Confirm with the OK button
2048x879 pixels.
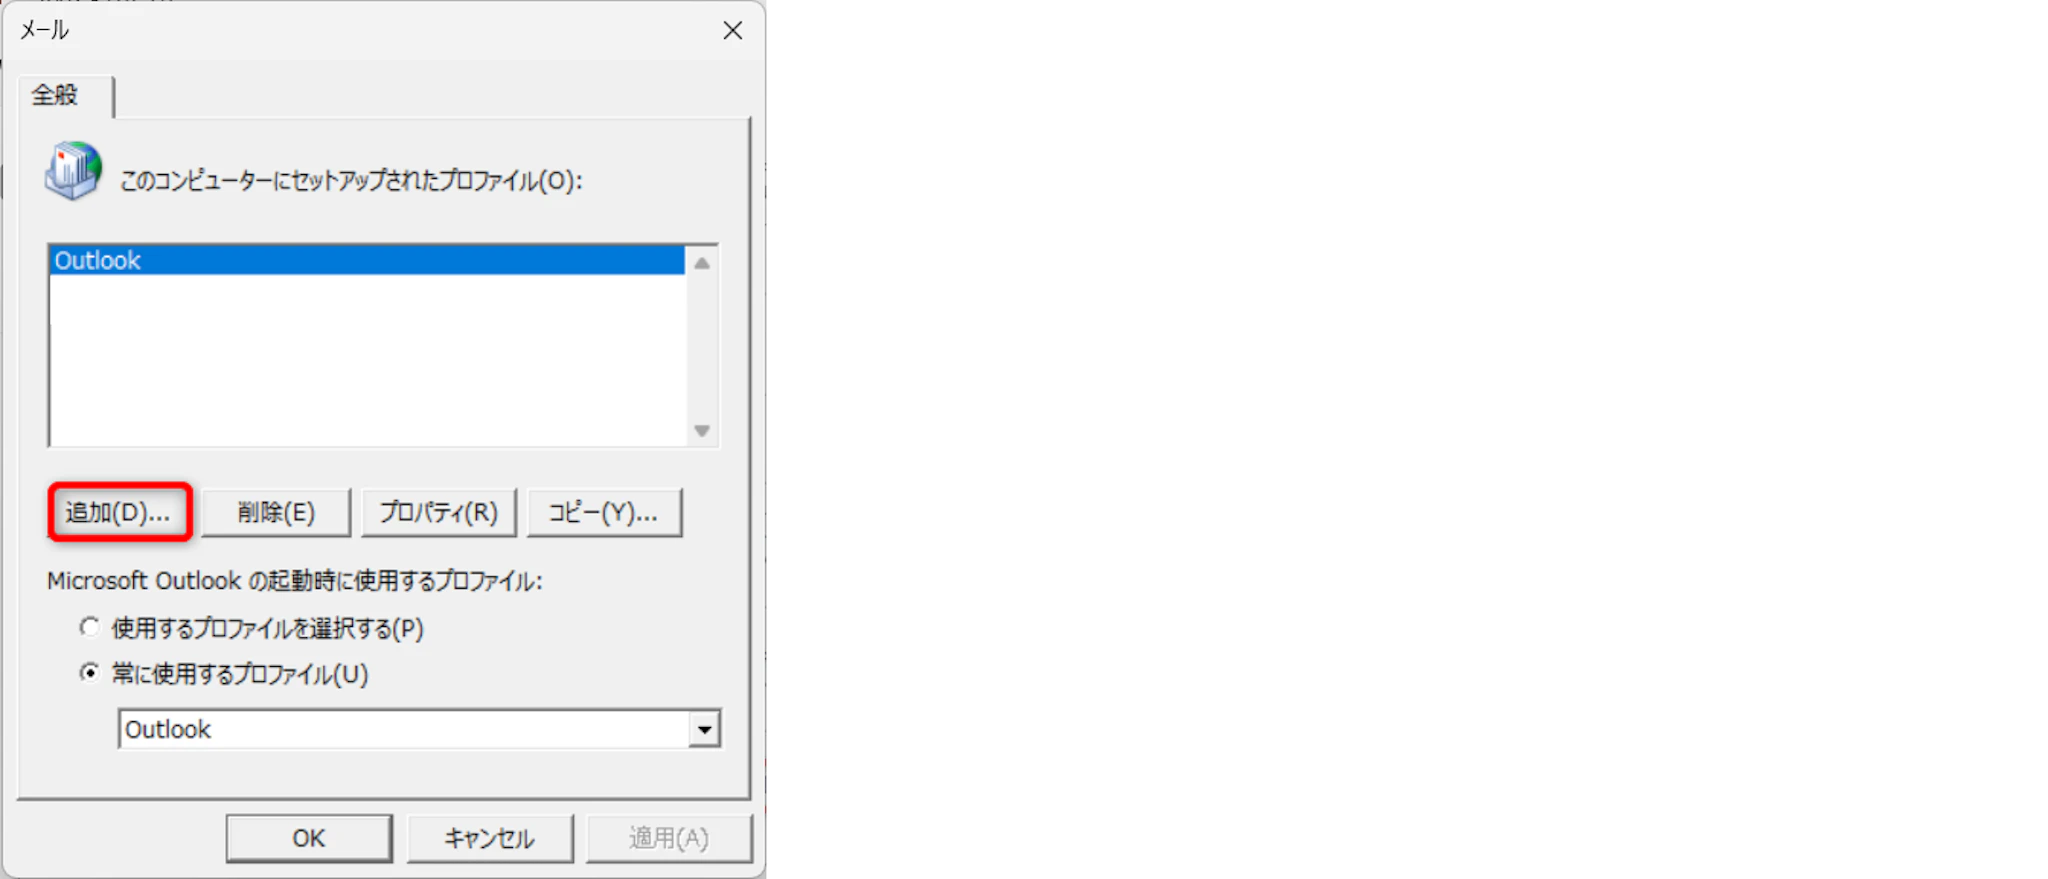309,838
